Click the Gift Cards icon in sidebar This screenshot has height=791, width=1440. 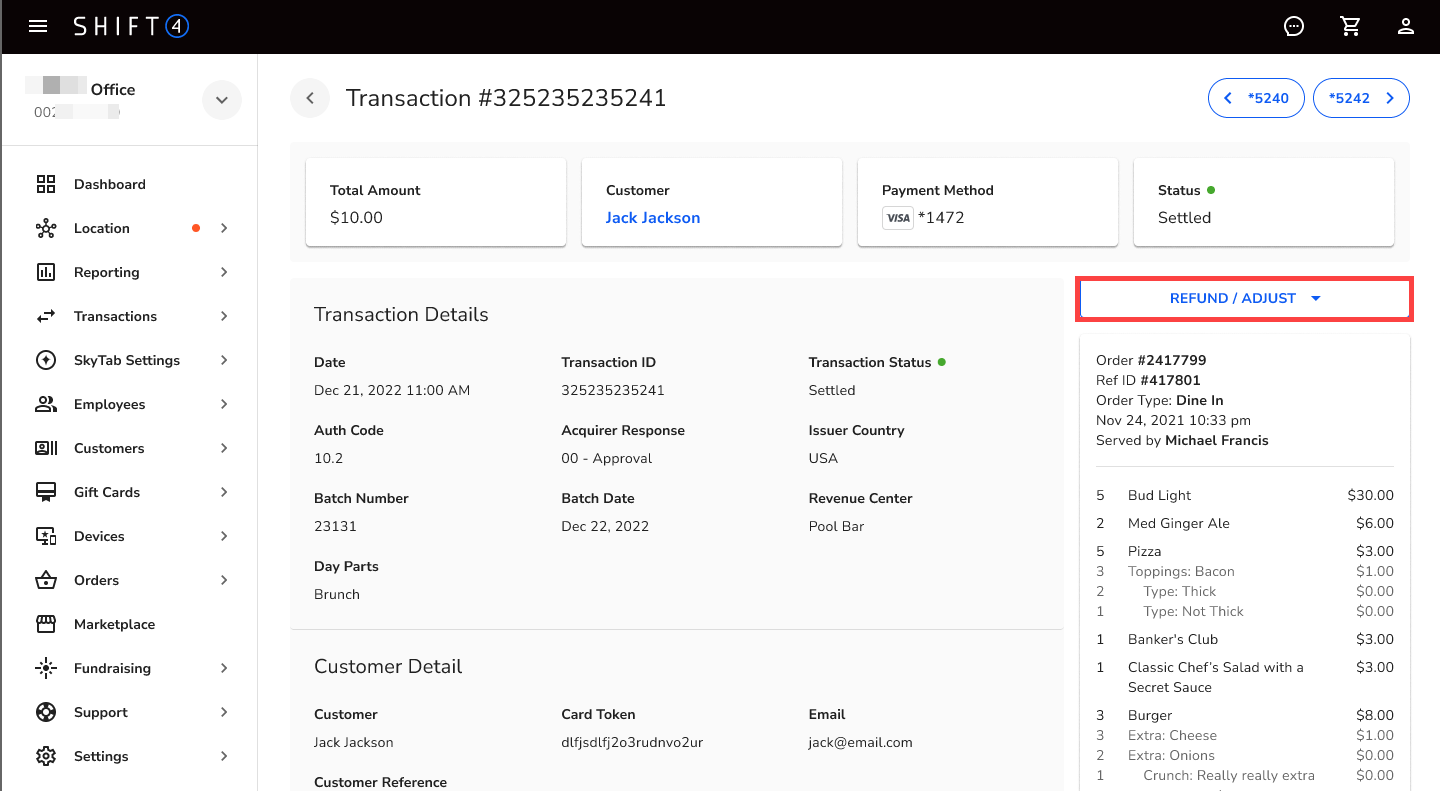(45, 492)
